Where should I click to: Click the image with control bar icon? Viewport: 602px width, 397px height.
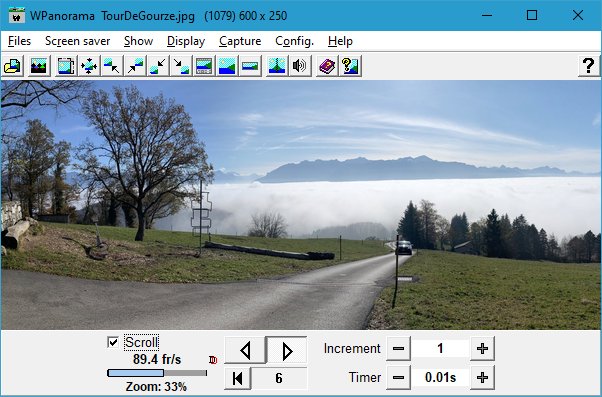[x=204, y=66]
